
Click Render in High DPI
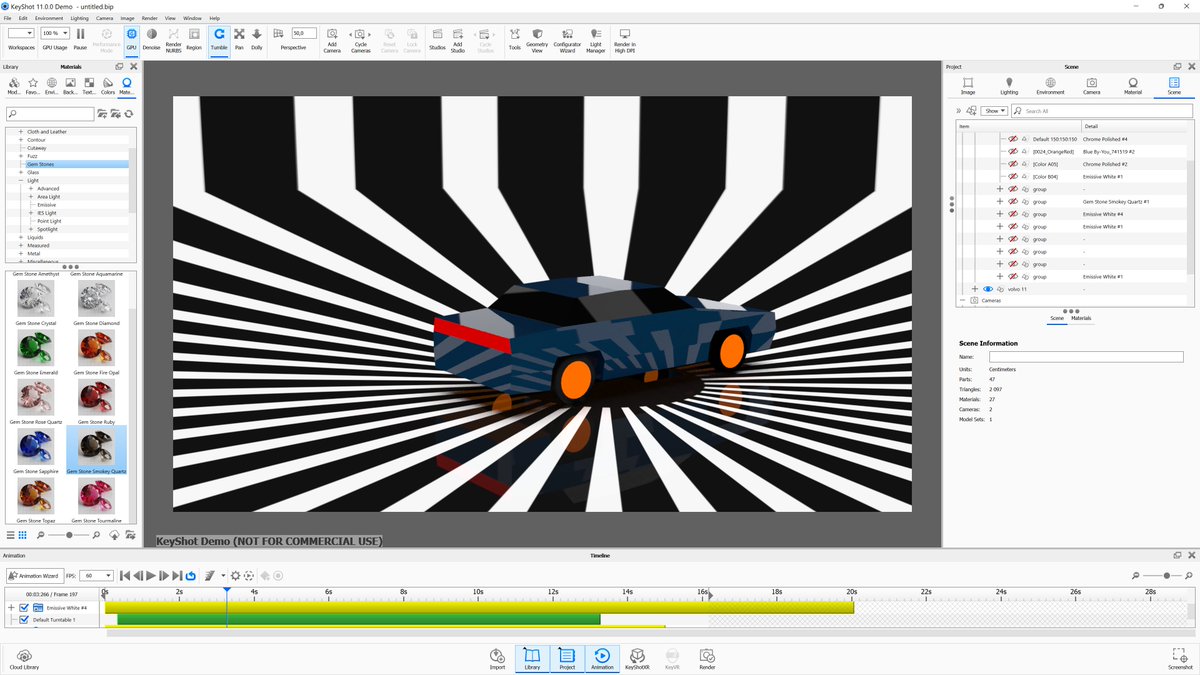(625, 40)
